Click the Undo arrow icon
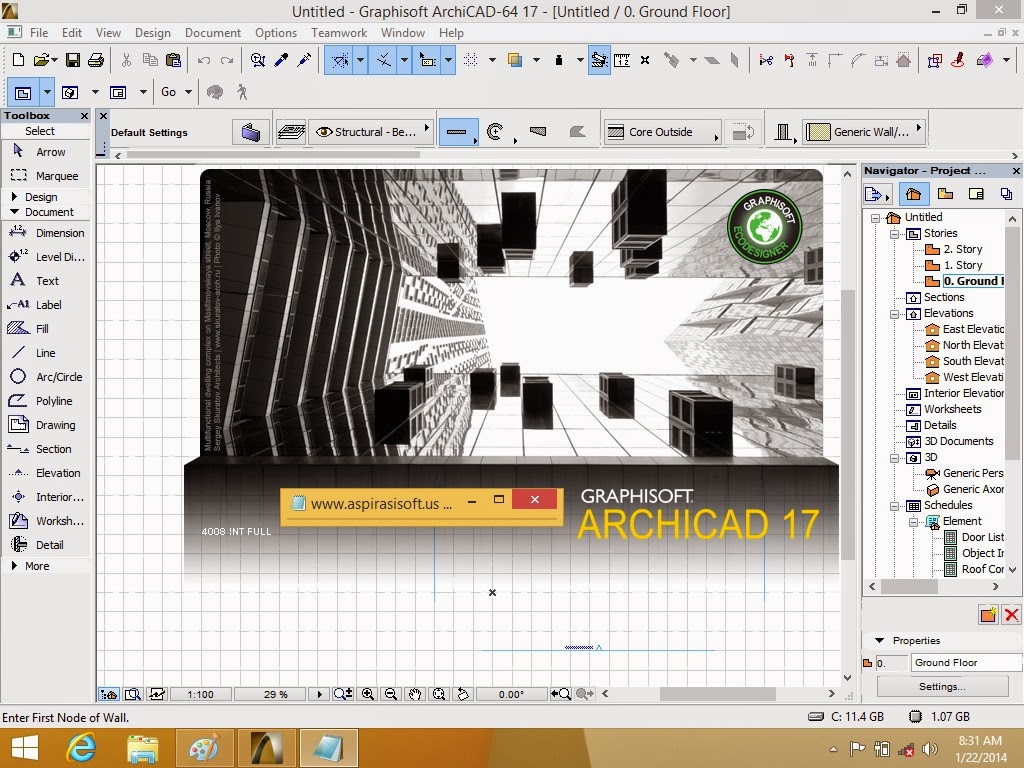1024x768 pixels. click(204, 60)
